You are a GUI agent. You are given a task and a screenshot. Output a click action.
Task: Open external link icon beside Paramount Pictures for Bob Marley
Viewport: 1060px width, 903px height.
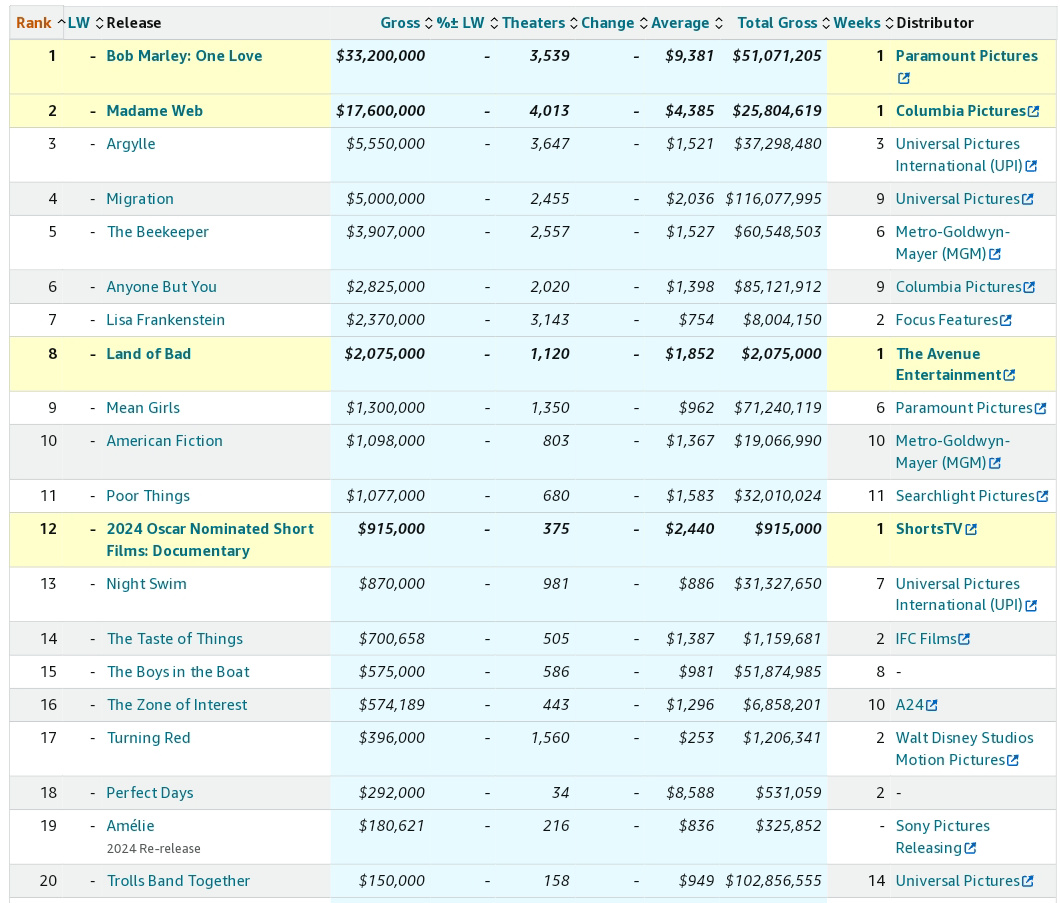903,78
